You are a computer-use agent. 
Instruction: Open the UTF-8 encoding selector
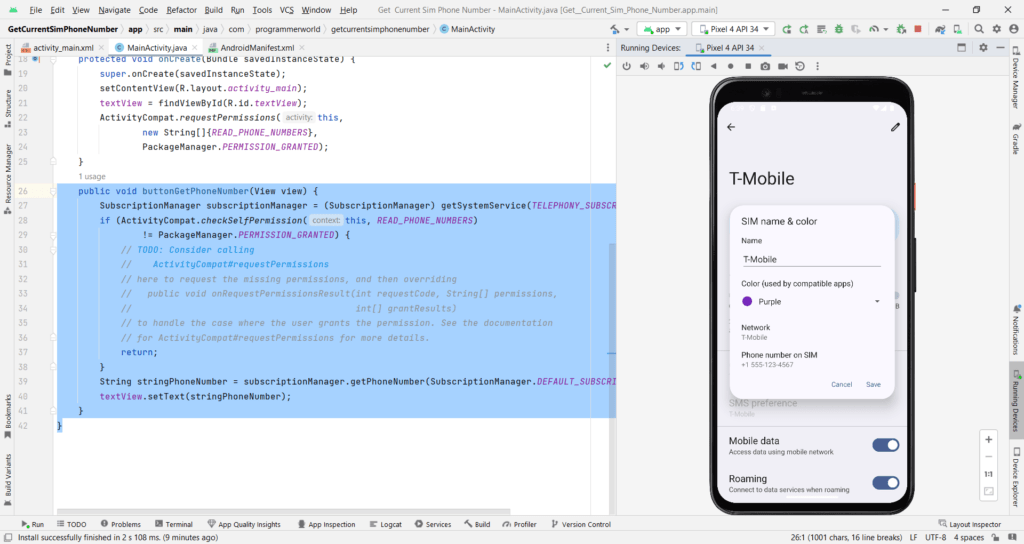tap(935, 537)
